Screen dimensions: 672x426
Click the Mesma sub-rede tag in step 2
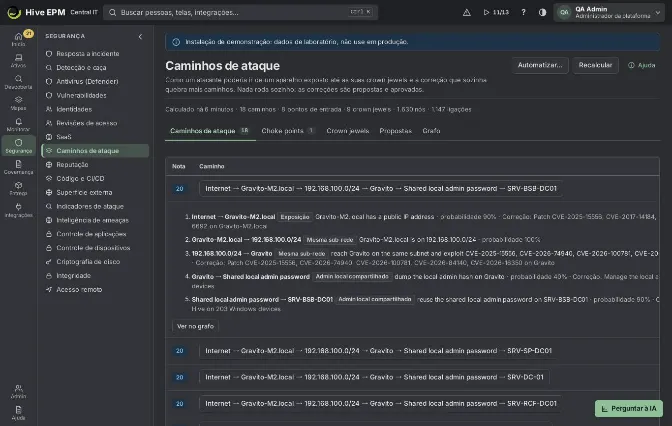click(330, 240)
